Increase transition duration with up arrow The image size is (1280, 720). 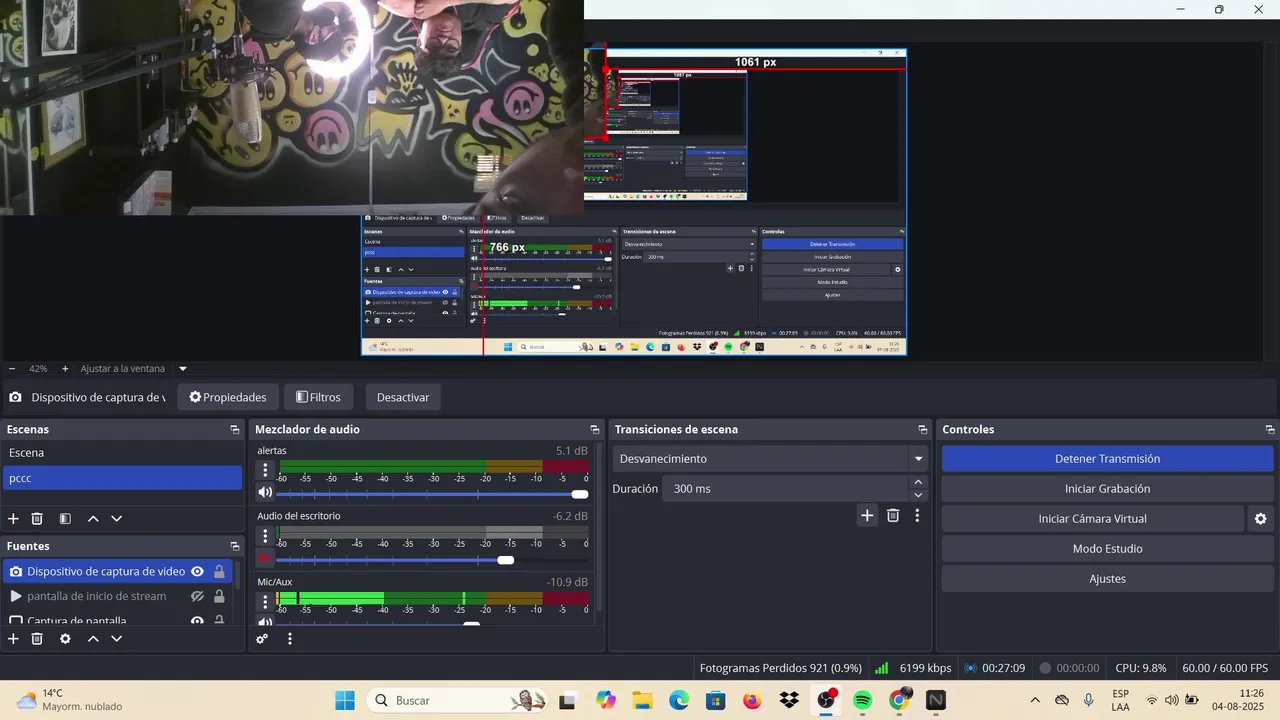[x=918, y=483]
